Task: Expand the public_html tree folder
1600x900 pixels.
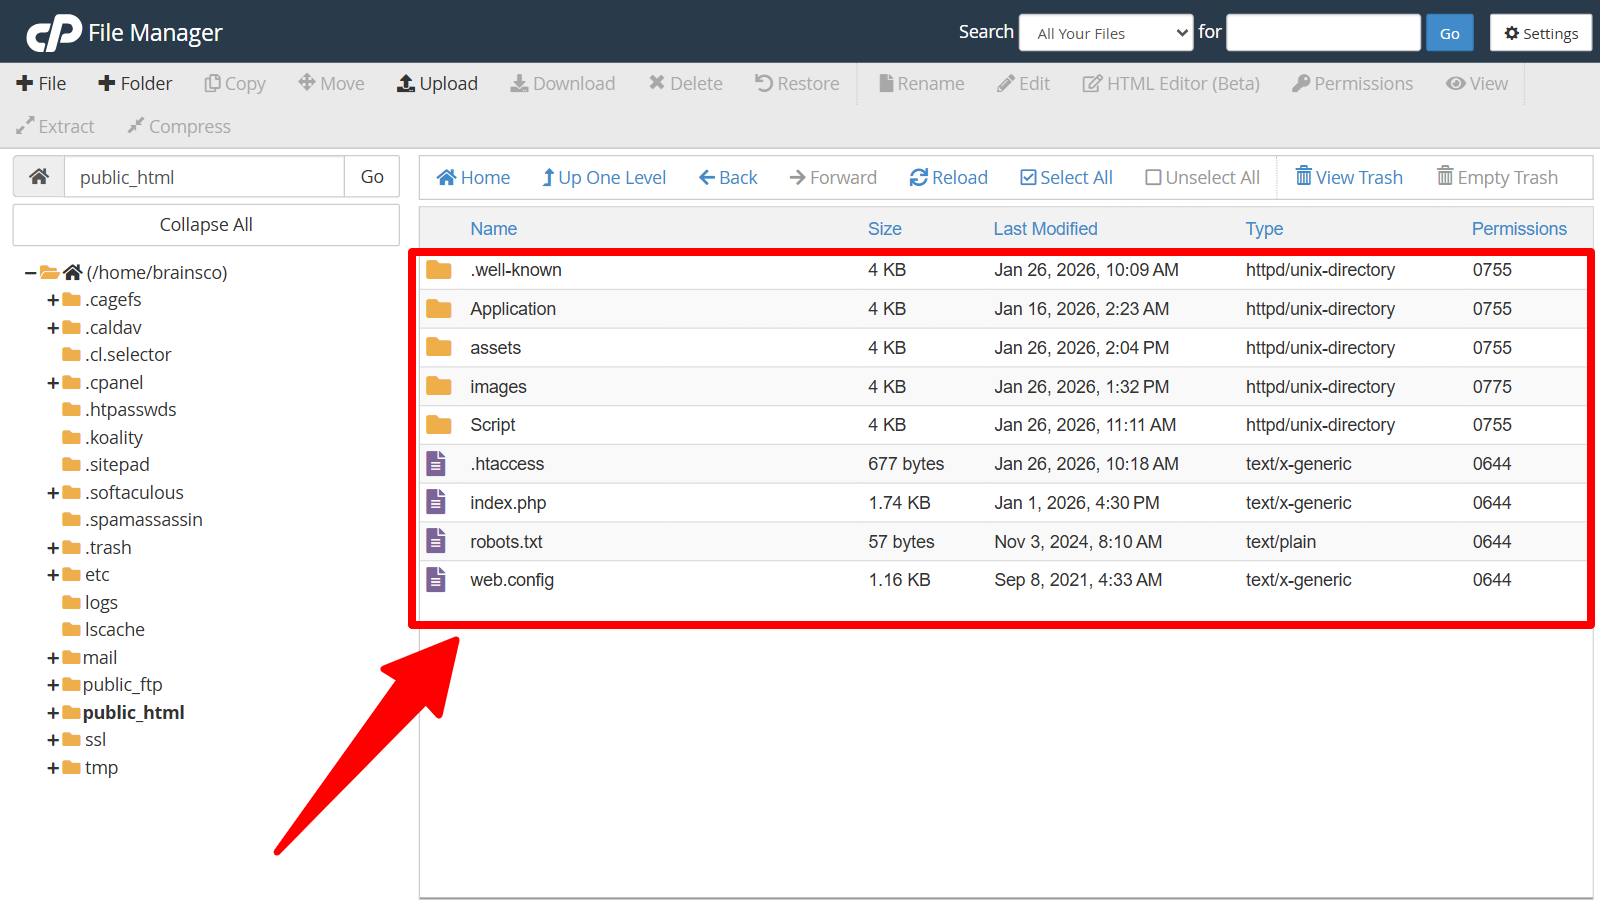Action: tap(53, 713)
